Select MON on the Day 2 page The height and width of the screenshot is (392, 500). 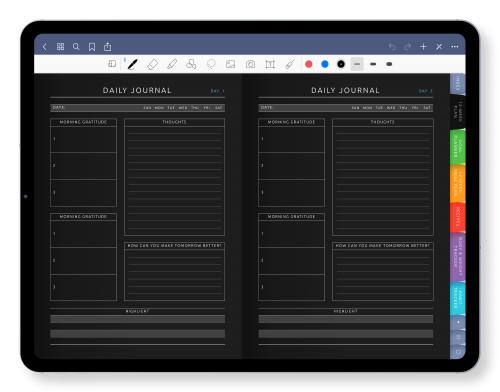pos(367,108)
